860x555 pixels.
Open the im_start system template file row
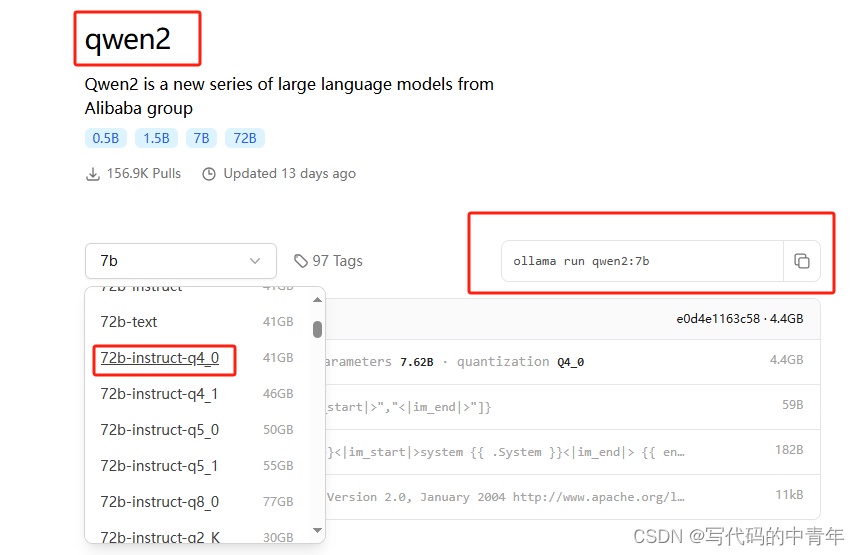pyautogui.click(x=573, y=452)
